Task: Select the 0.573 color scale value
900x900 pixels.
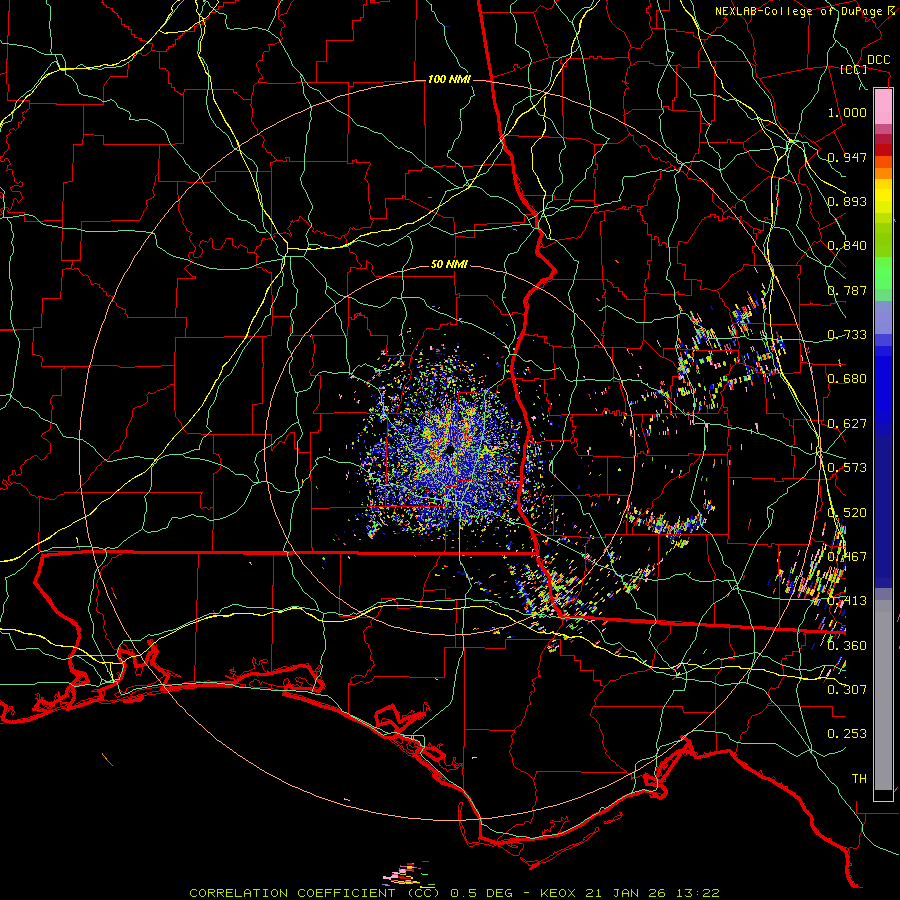Action: coord(847,468)
